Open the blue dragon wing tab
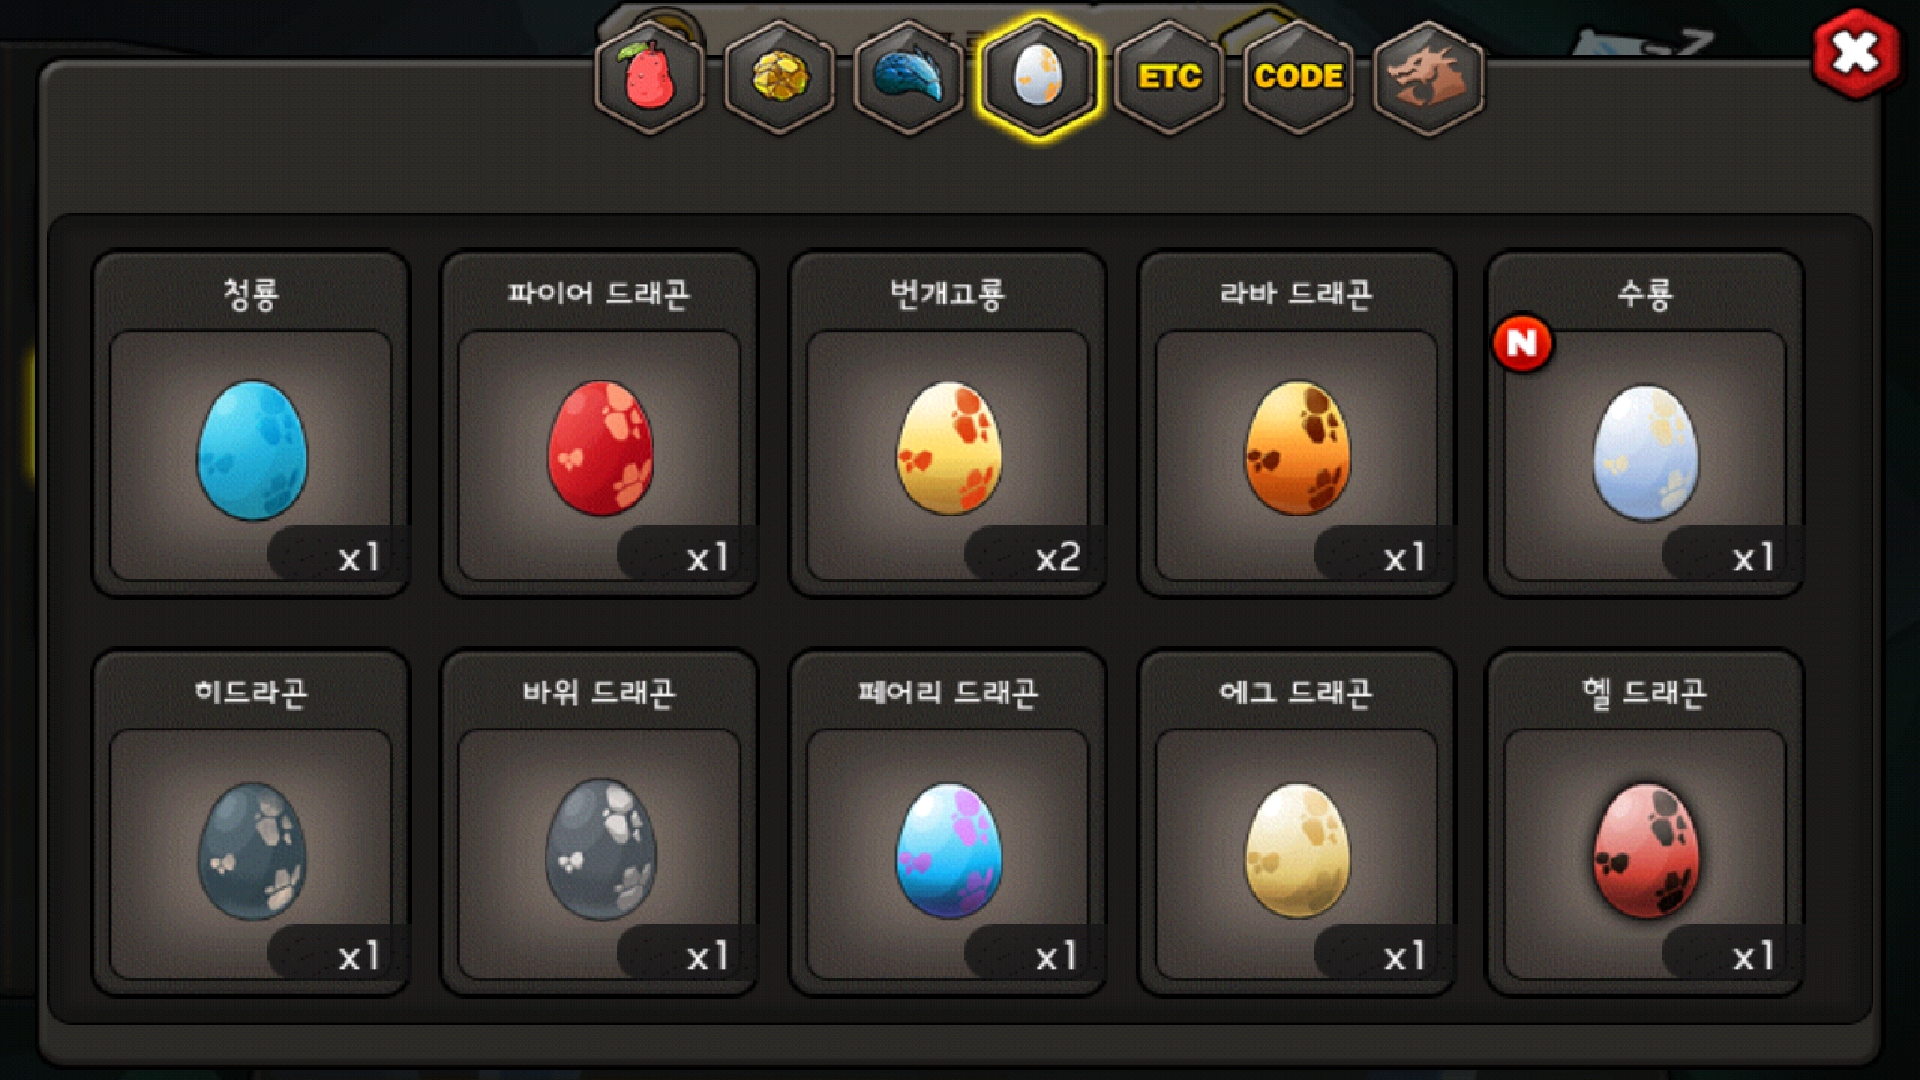 point(908,77)
